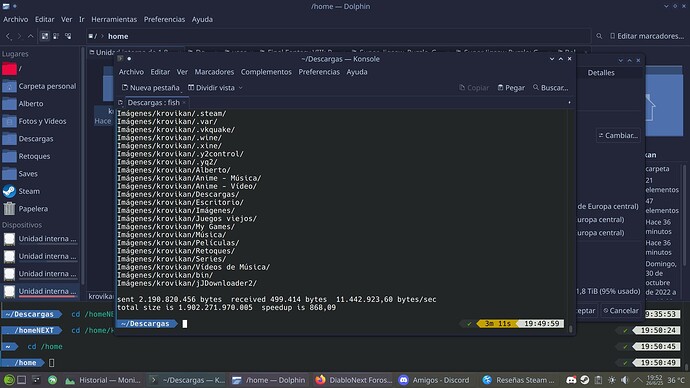Switch to Detalles tab in dialog
Viewport: 690px width, 388px height.
[601, 73]
